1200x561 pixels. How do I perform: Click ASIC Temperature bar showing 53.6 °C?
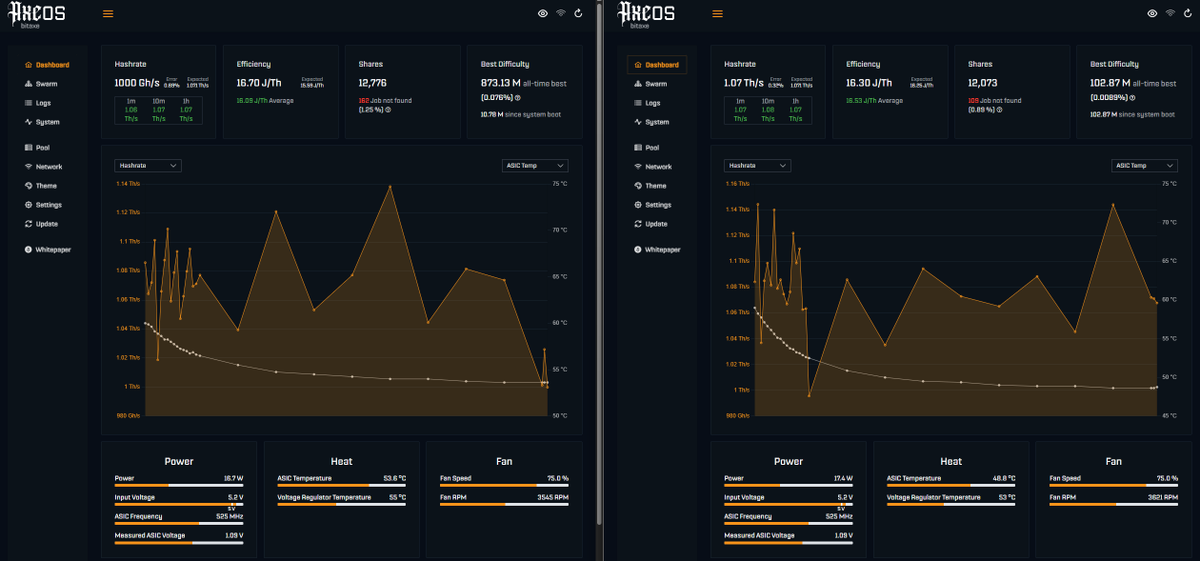click(x=341, y=486)
